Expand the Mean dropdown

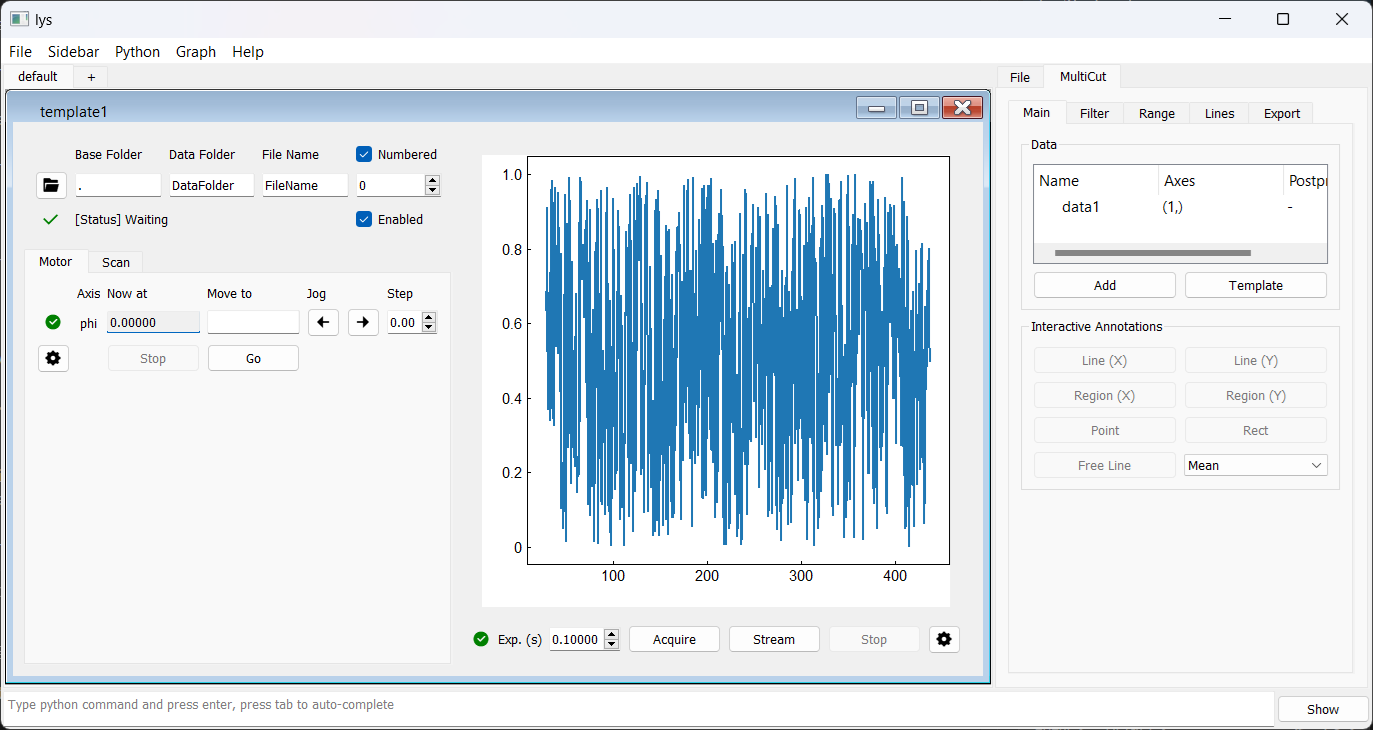coord(1315,465)
